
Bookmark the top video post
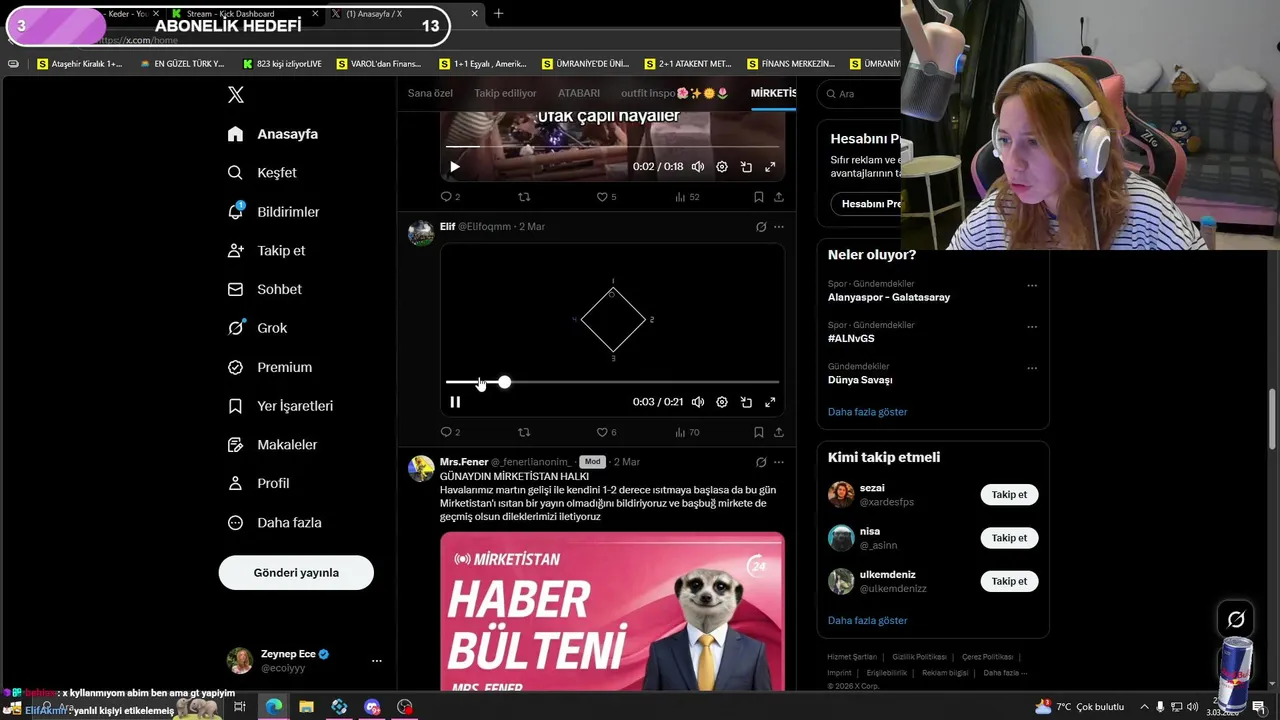pyautogui.click(x=759, y=197)
